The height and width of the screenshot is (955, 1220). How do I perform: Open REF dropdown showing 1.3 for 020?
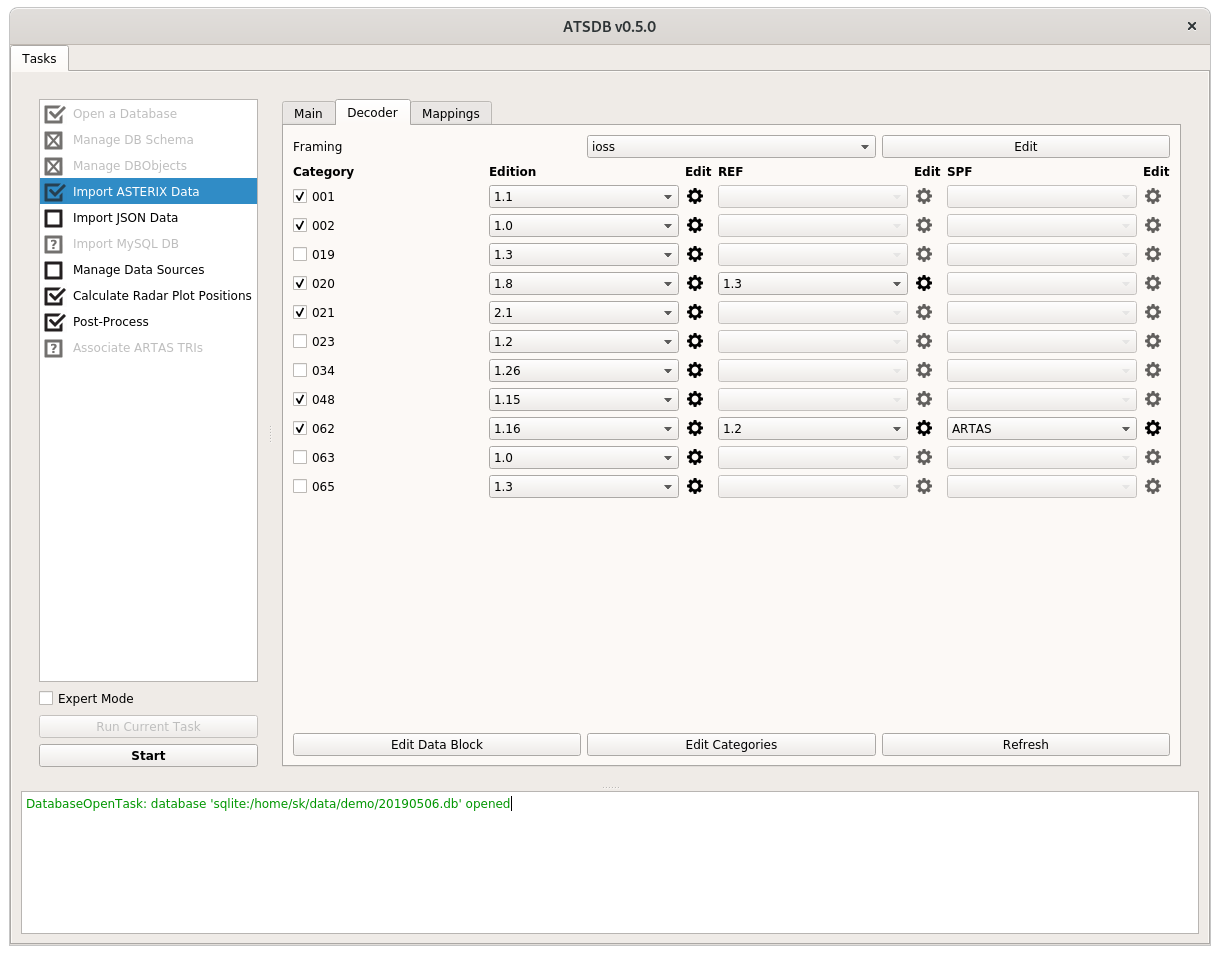(813, 284)
